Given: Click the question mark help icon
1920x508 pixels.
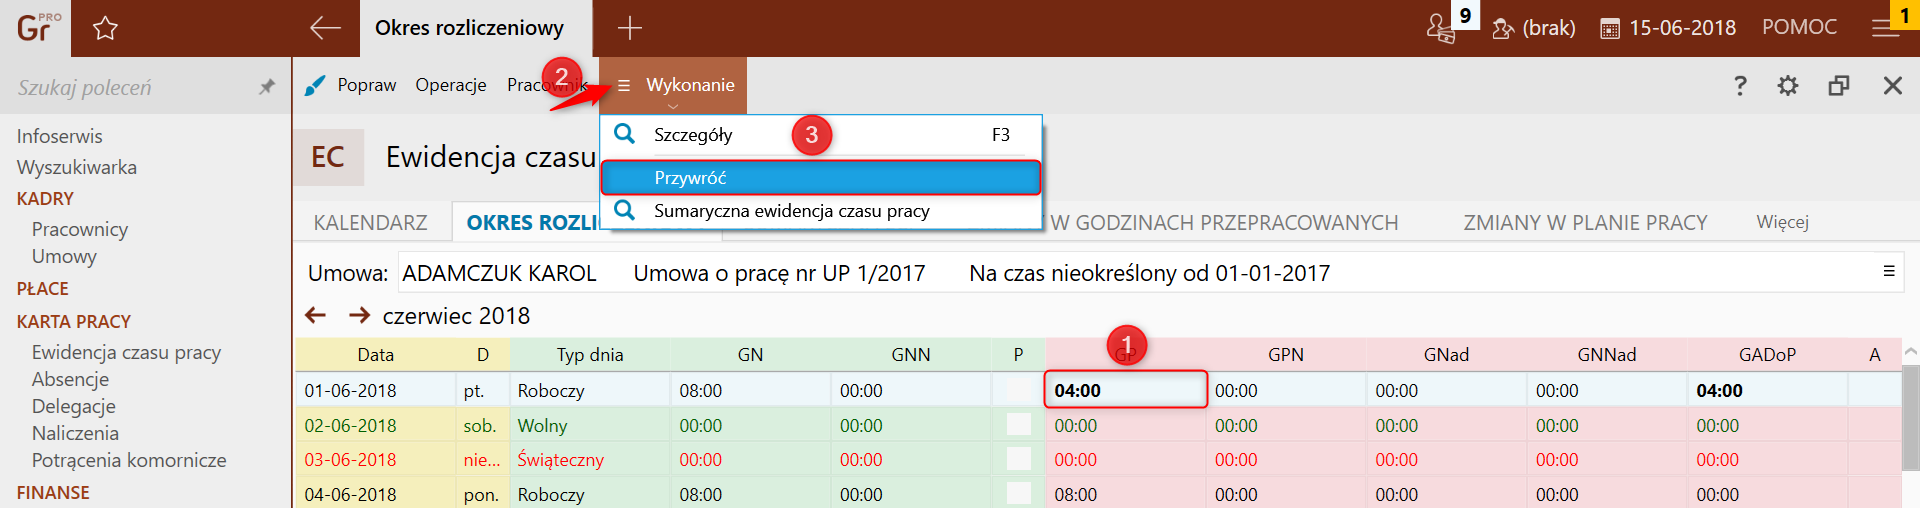Looking at the screenshot, I should click(x=1740, y=85).
